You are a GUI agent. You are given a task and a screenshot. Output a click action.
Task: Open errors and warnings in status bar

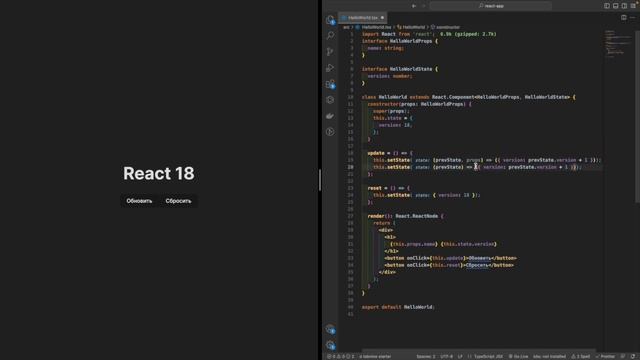tap(341, 356)
